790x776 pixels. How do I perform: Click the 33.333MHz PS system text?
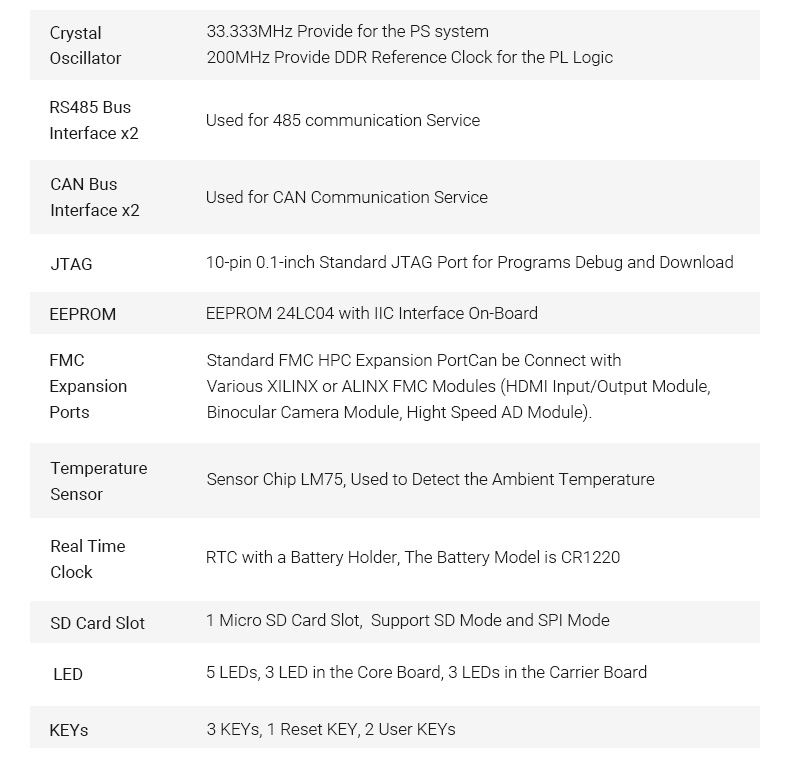[347, 32]
